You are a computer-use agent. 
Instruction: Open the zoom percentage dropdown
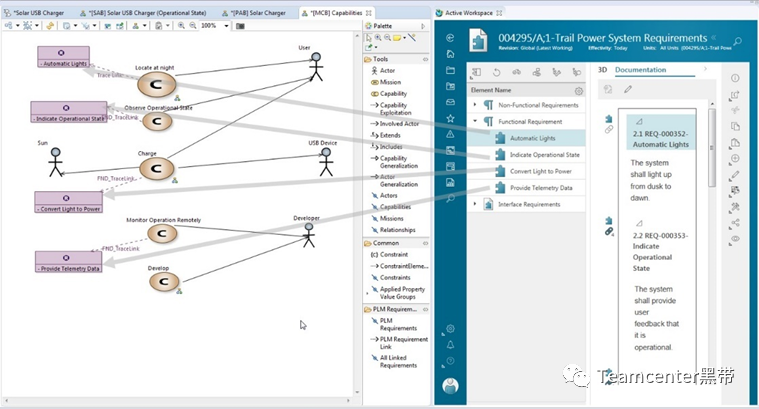point(226,26)
